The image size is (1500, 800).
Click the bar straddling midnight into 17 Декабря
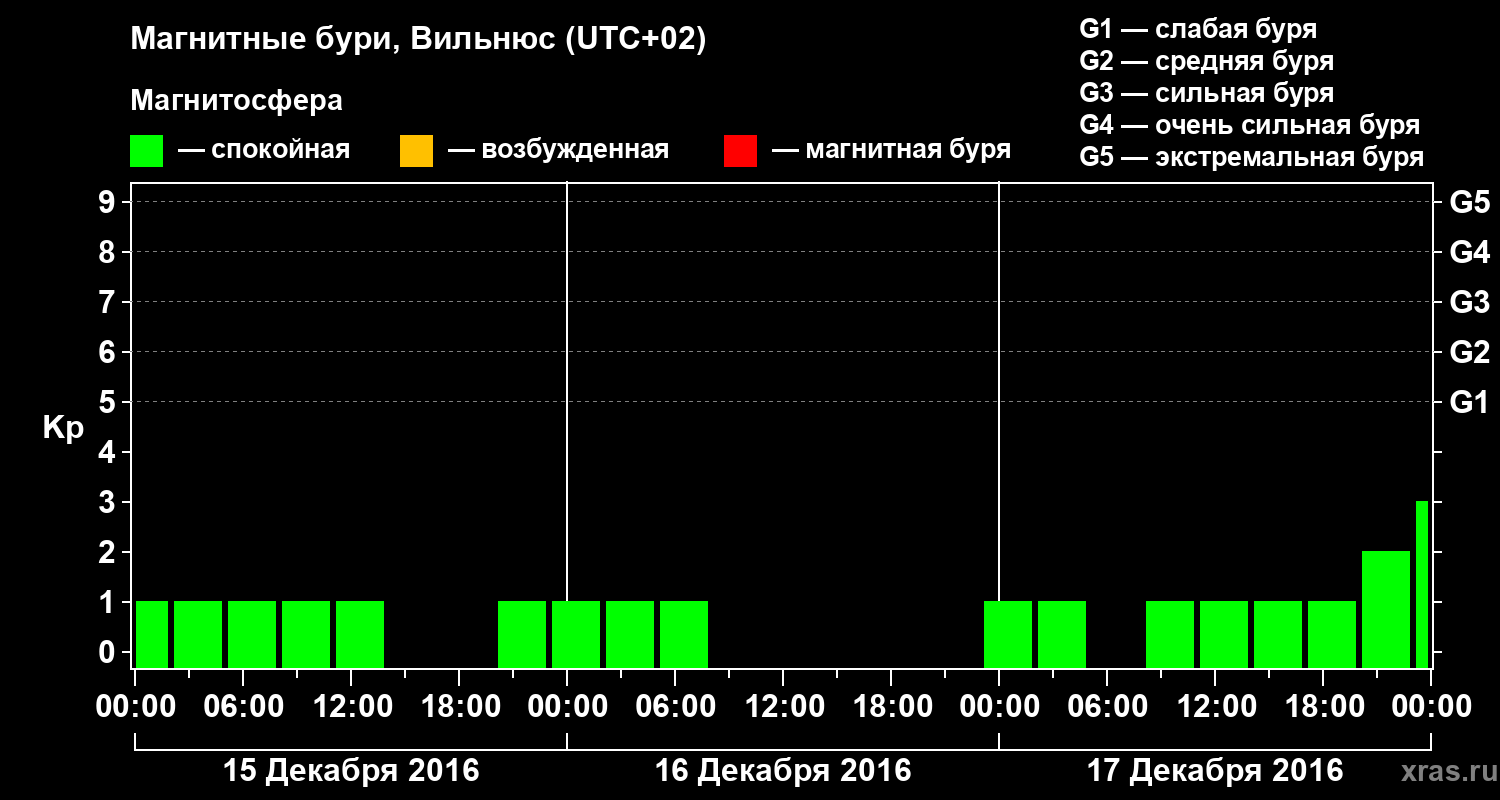tap(1008, 634)
